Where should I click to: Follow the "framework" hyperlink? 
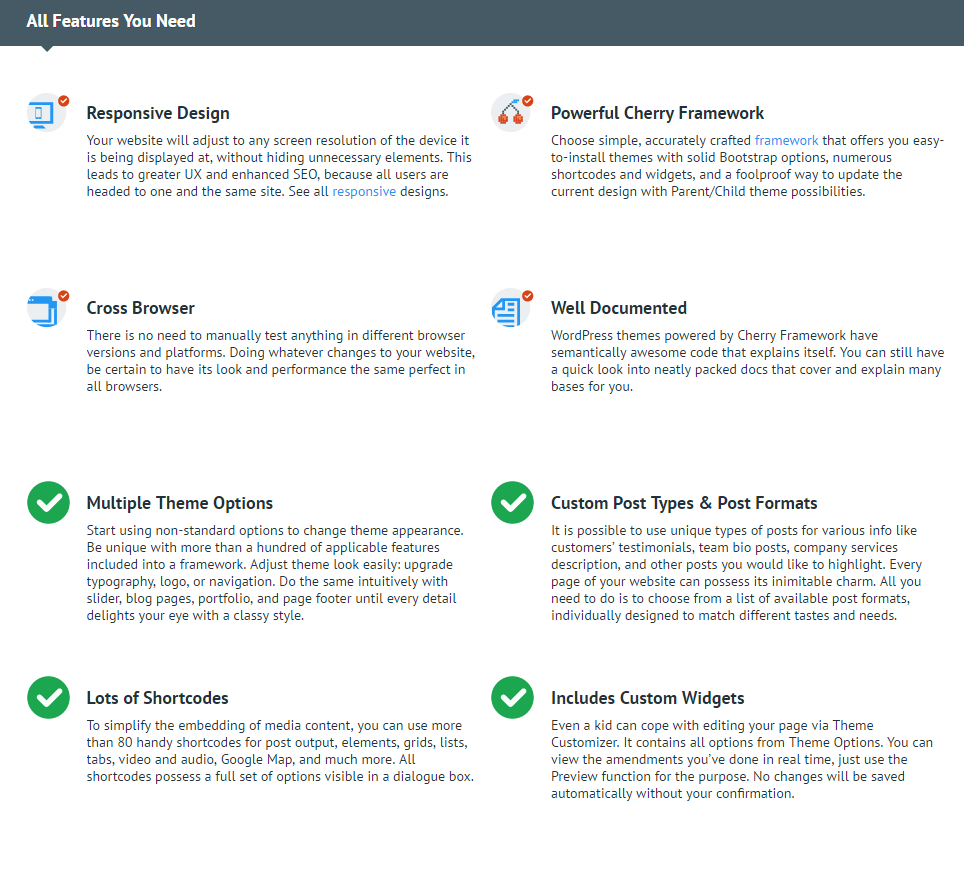(x=786, y=140)
